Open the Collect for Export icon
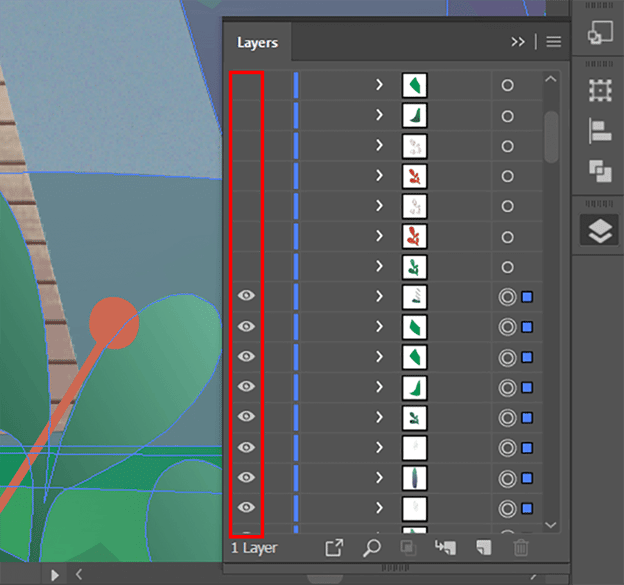The image size is (624, 585). 334,547
